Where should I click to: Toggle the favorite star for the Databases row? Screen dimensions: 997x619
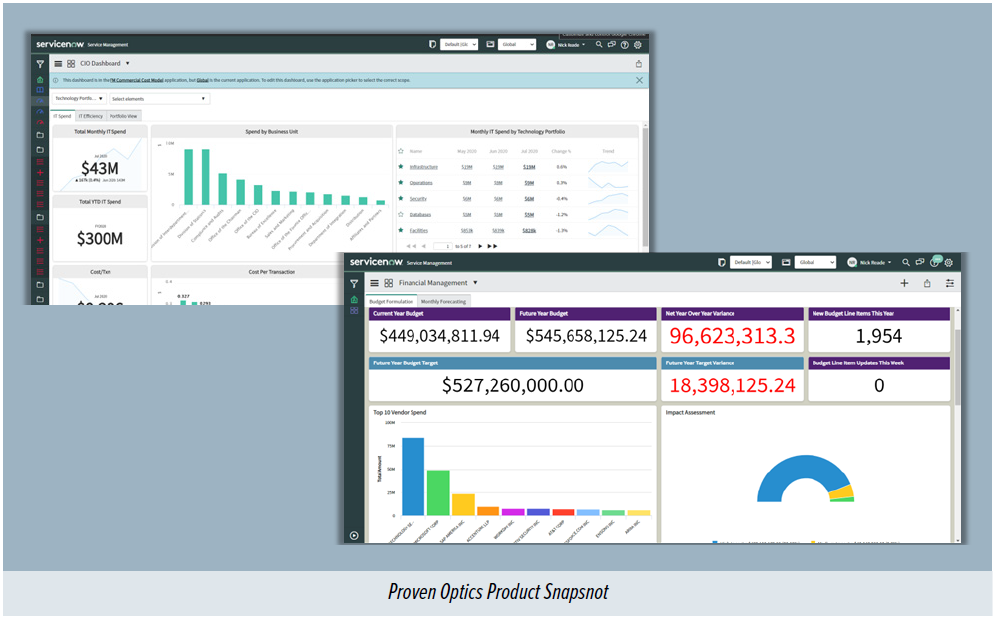click(x=401, y=214)
